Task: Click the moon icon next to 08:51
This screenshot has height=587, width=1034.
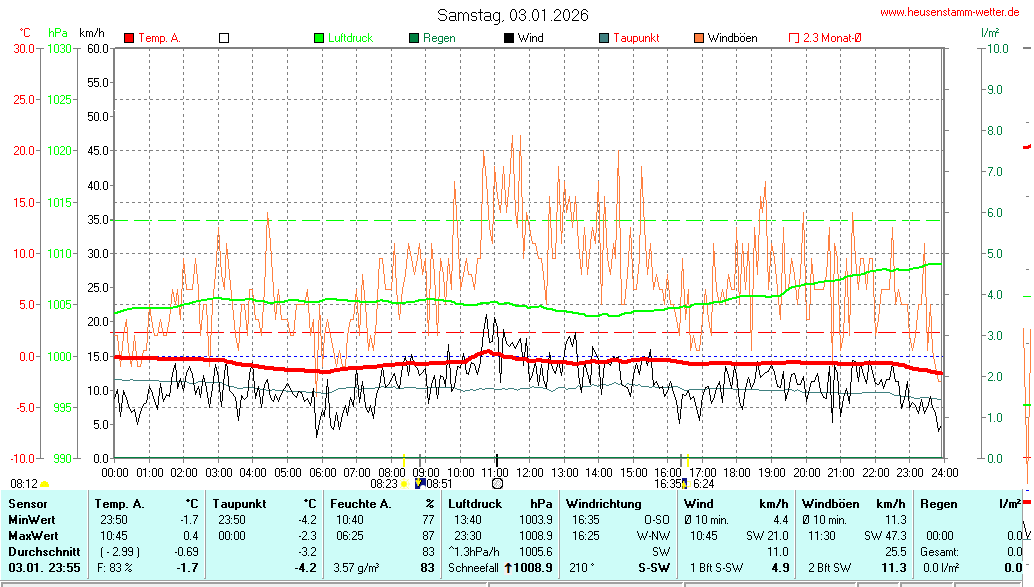Action: [419, 483]
